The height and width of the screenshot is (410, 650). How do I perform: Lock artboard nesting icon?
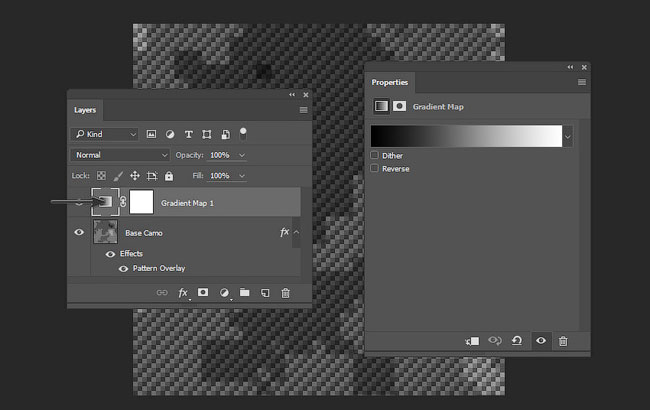(152, 176)
